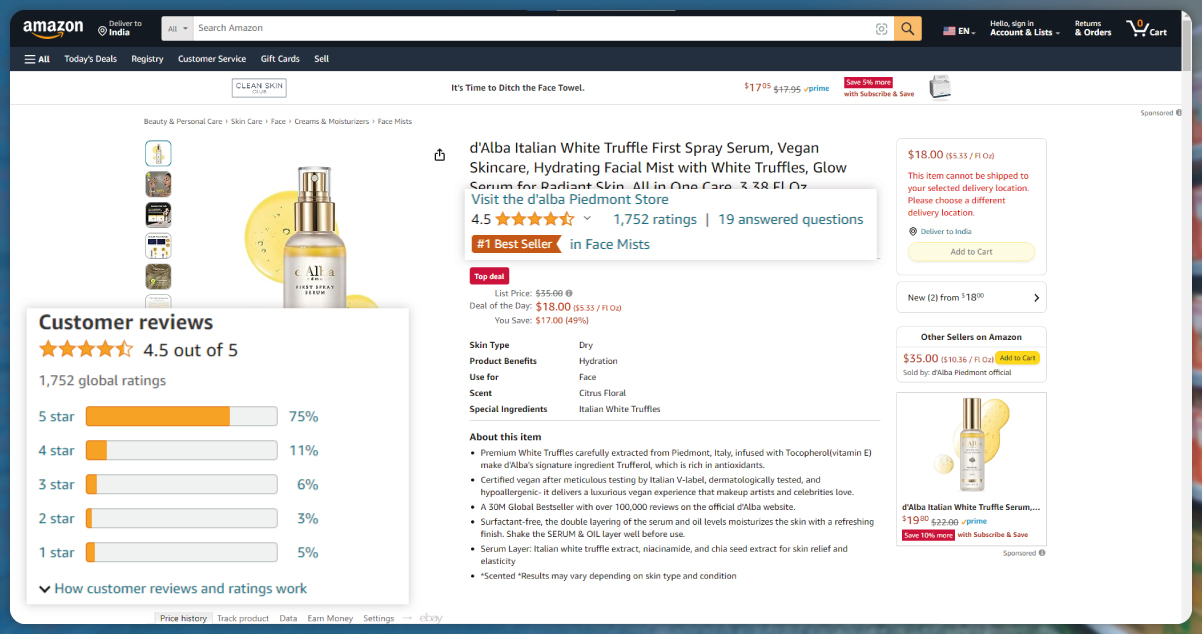Click in the Search Amazon field

[530, 29]
